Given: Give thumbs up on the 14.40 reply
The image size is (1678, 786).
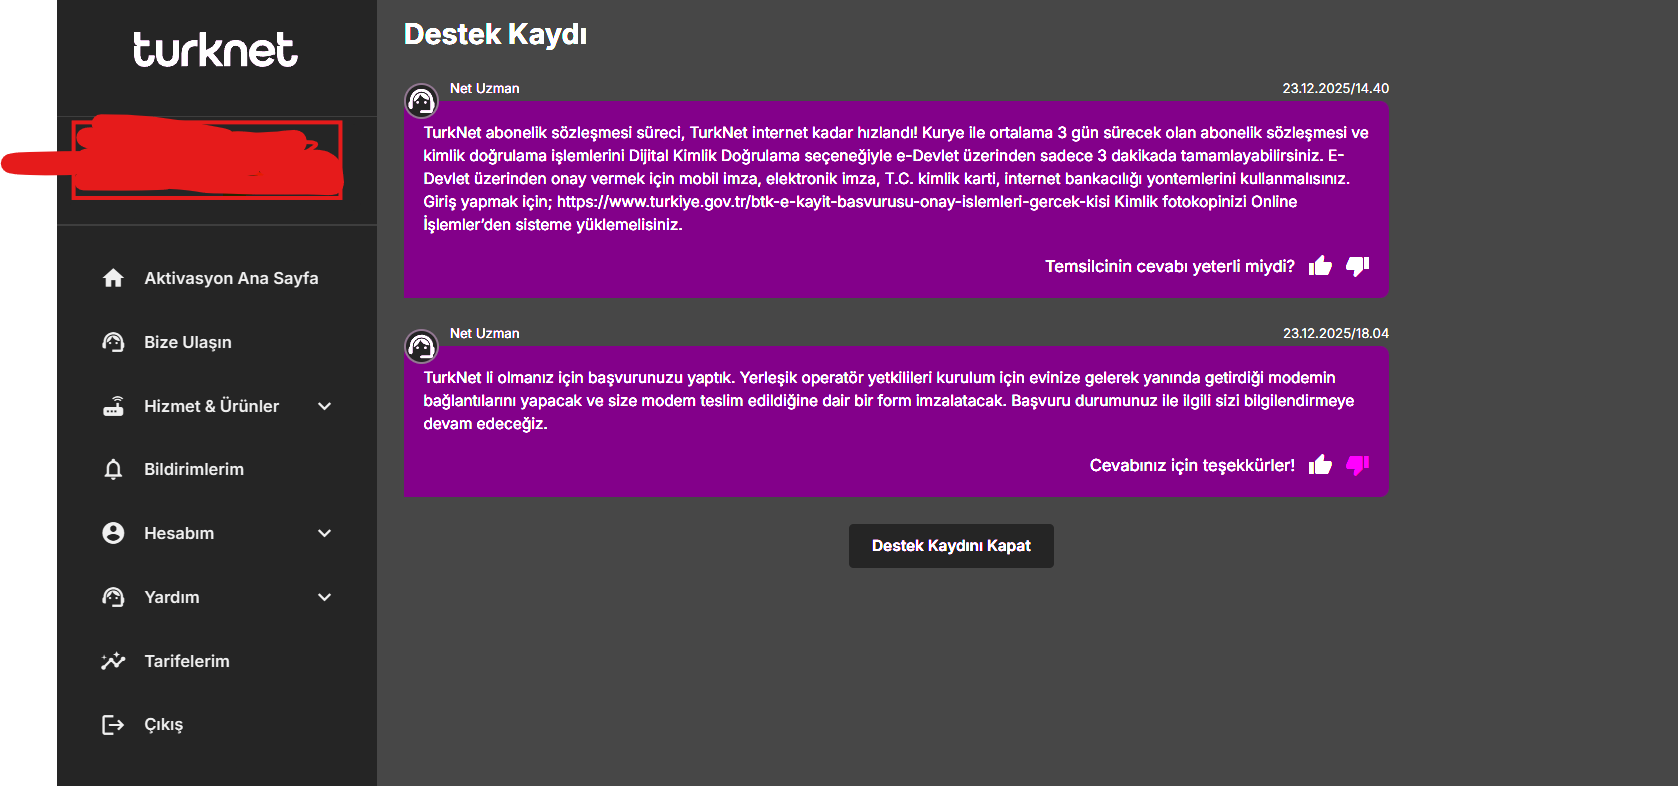Looking at the screenshot, I should [x=1320, y=266].
